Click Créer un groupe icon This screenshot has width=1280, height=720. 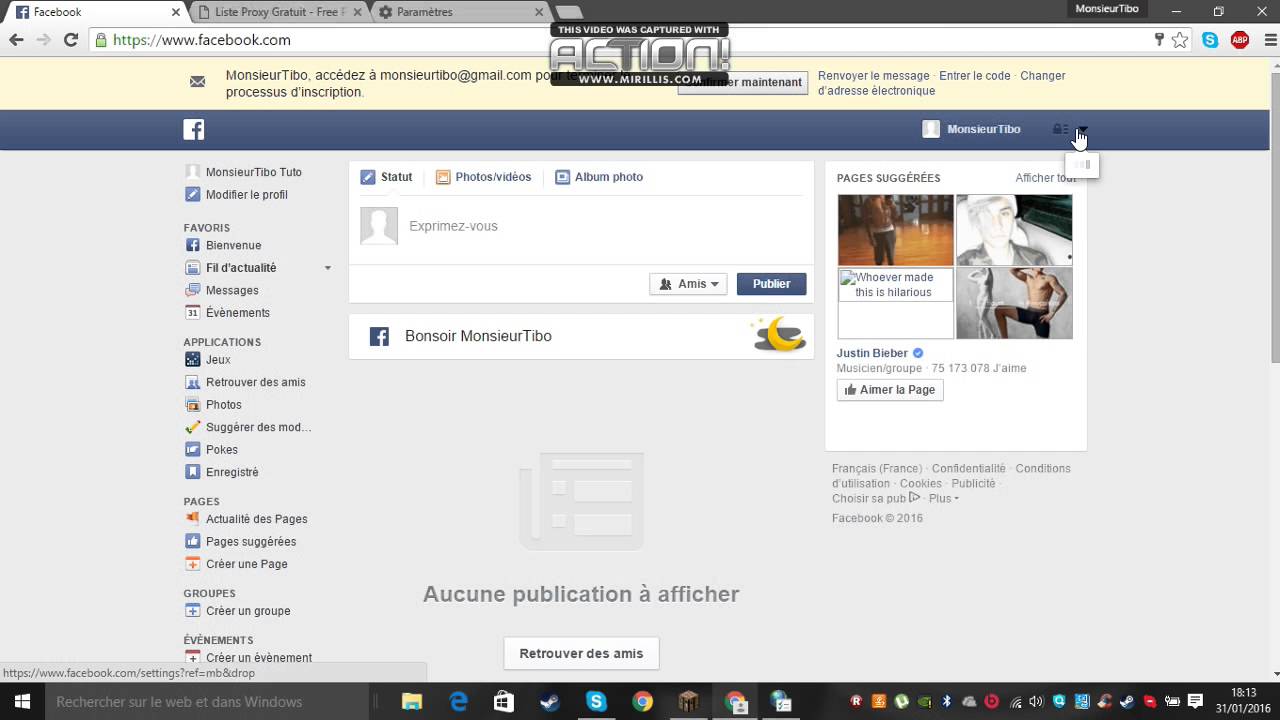point(193,611)
